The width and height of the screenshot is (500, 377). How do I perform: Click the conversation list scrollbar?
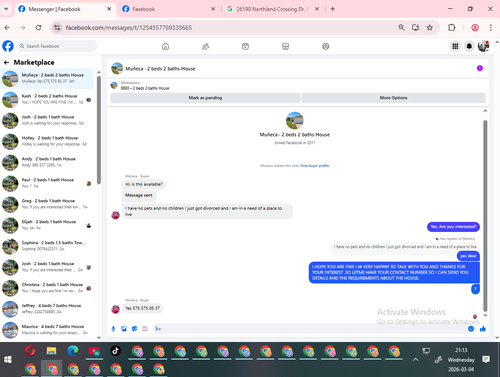click(99, 130)
